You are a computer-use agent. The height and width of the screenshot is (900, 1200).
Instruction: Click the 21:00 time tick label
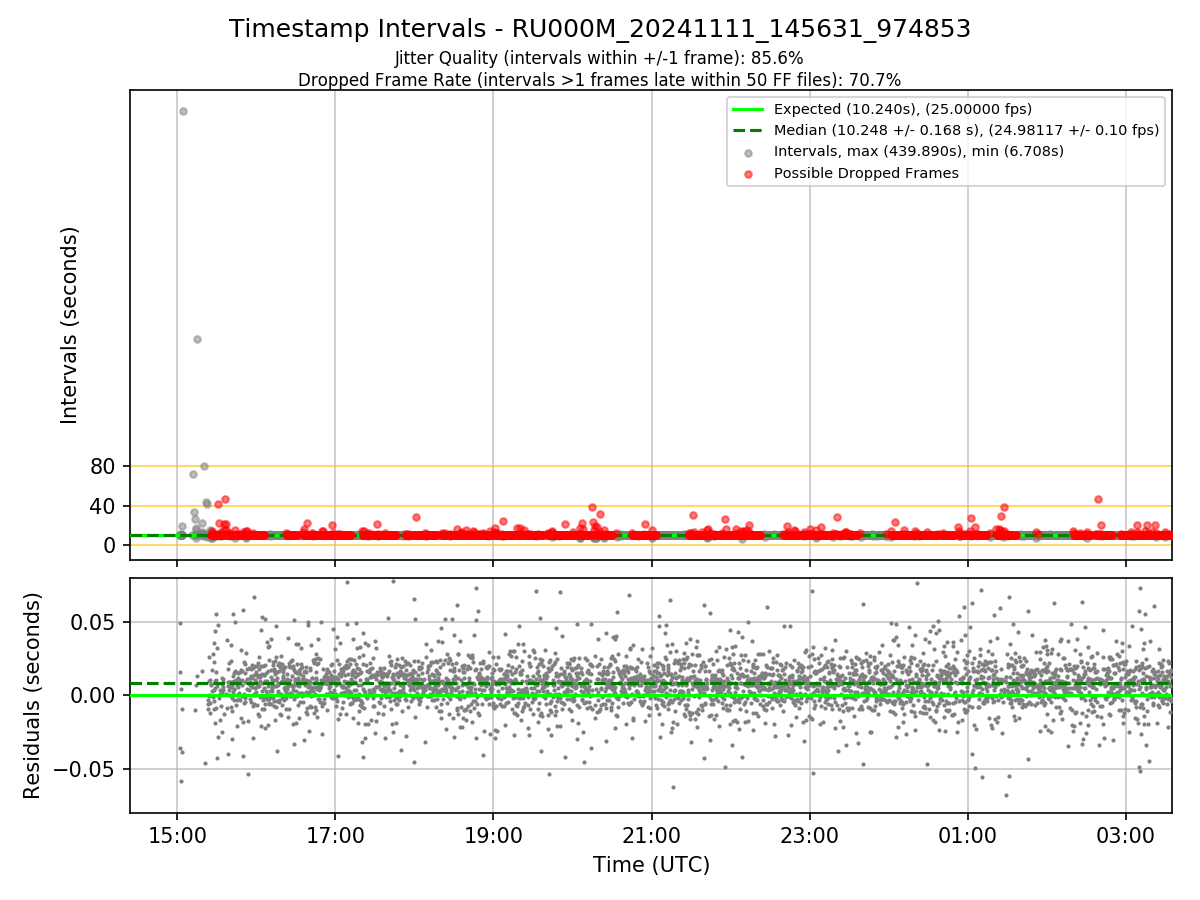click(x=652, y=834)
